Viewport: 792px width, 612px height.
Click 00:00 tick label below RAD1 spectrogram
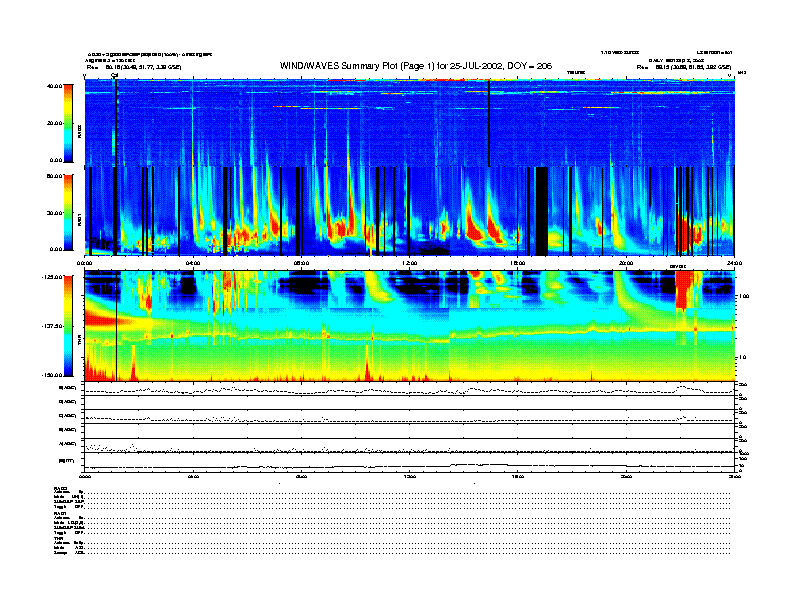tap(84, 263)
